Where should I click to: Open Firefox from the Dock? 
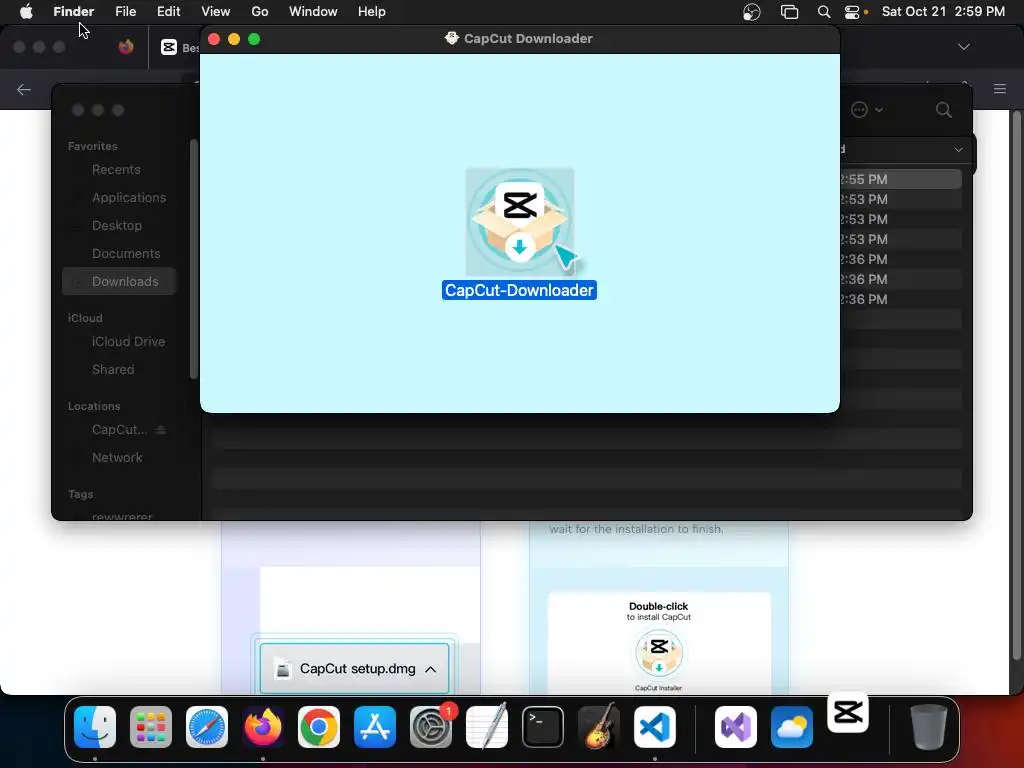[x=263, y=727]
